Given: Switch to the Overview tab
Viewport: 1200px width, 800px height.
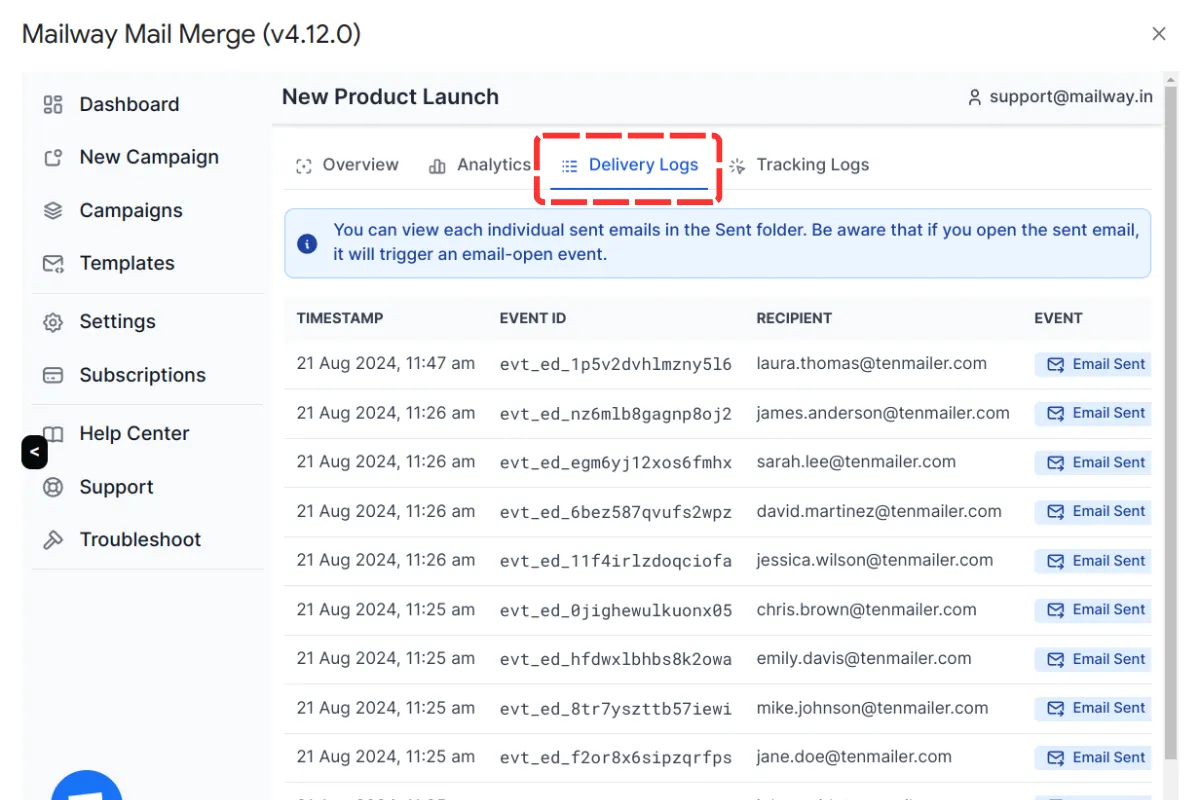Looking at the screenshot, I should 347,166.
